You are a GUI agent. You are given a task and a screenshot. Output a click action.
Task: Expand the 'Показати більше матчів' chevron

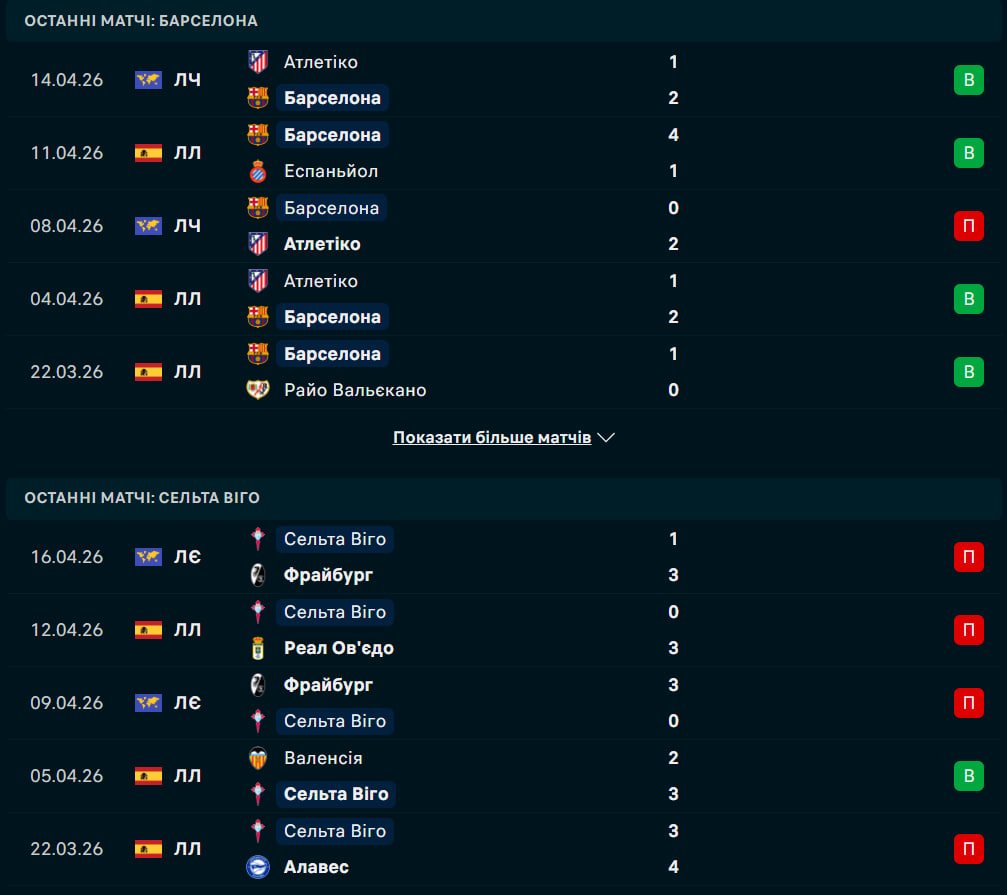click(x=606, y=437)
